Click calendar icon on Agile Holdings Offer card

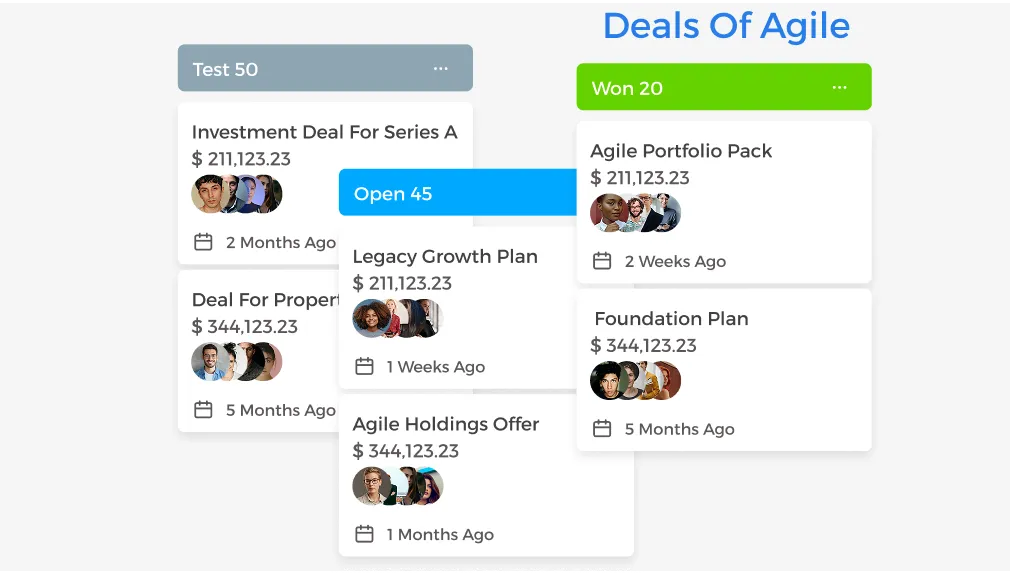[x=364, y=534]
